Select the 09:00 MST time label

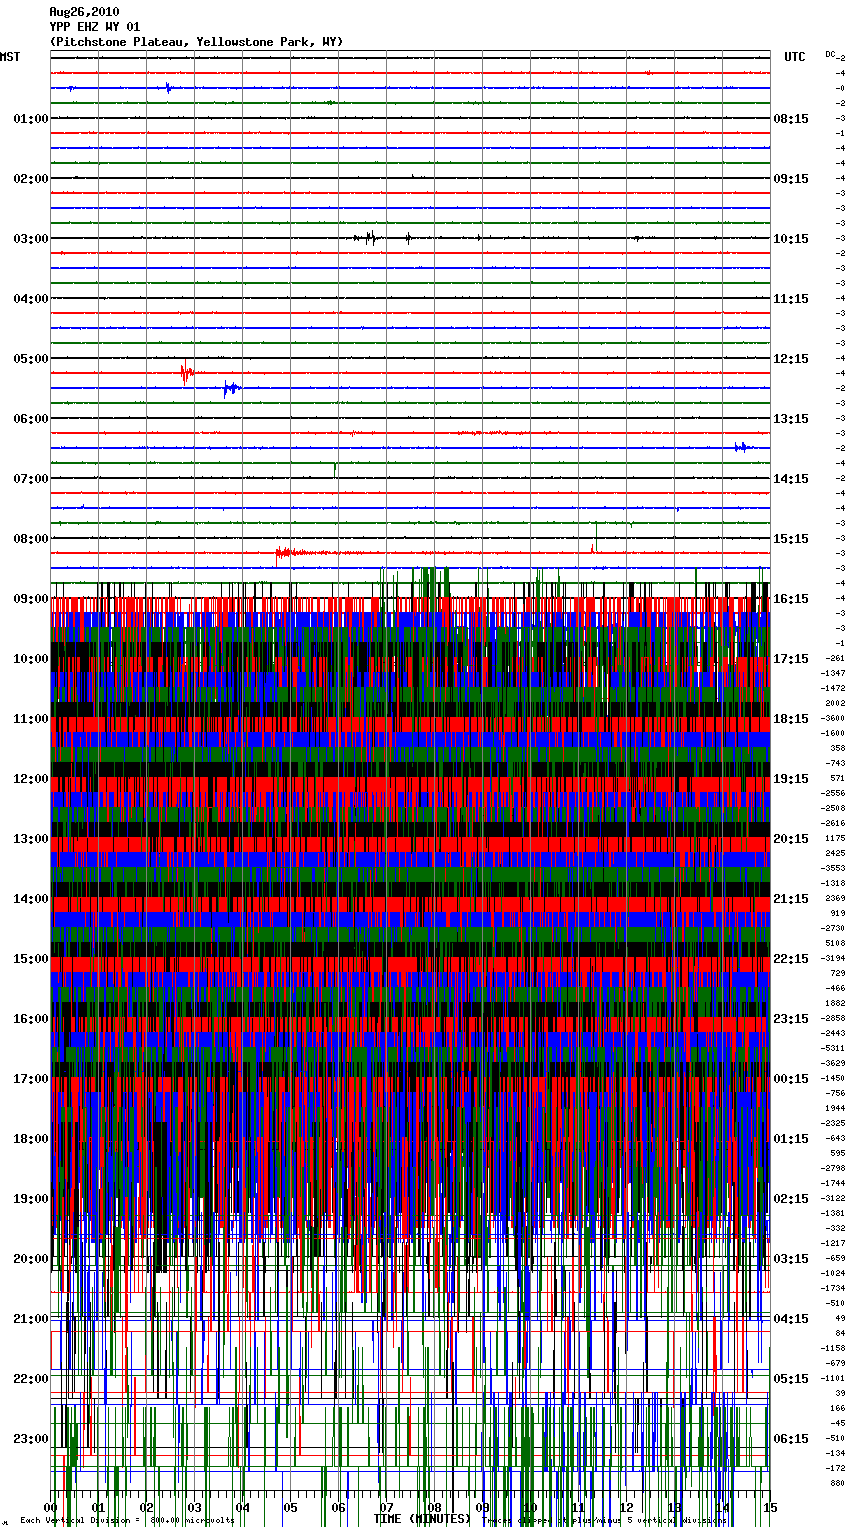click(x=31, y=599)
